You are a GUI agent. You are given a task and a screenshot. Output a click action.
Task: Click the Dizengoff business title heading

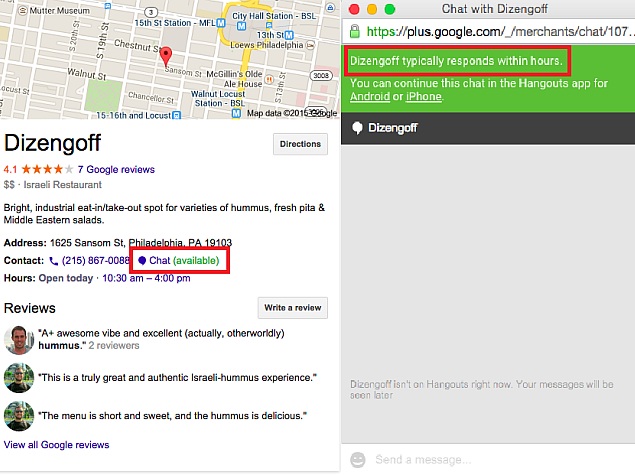pyautogui.click(x=52, y=143)
